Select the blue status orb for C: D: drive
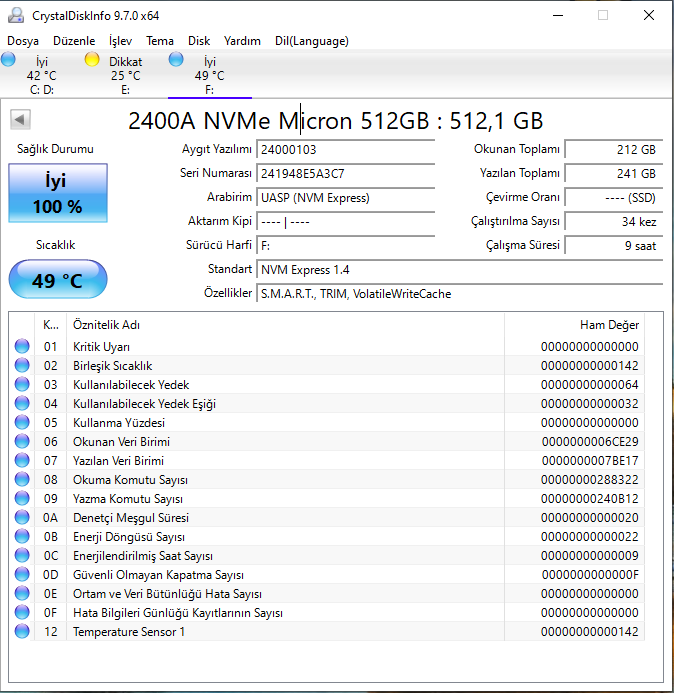The width and height of the screenshot is (674, 693). pyautogui.click(x=8, y=59)
